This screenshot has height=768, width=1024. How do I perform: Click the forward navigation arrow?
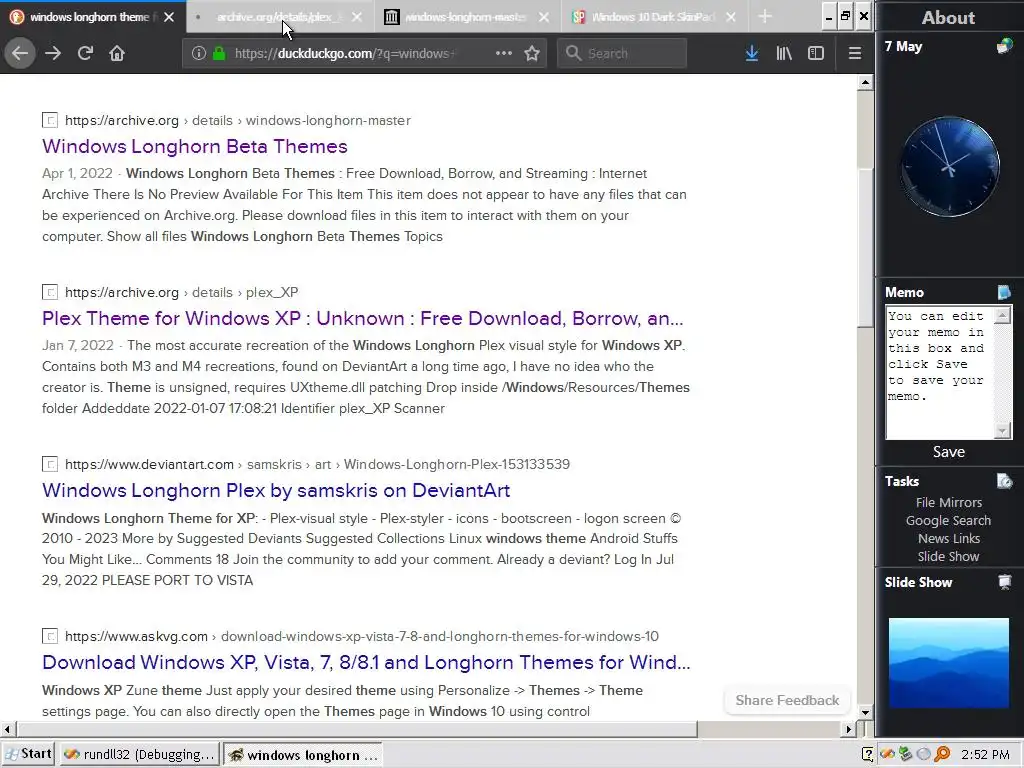coord(53,53)
